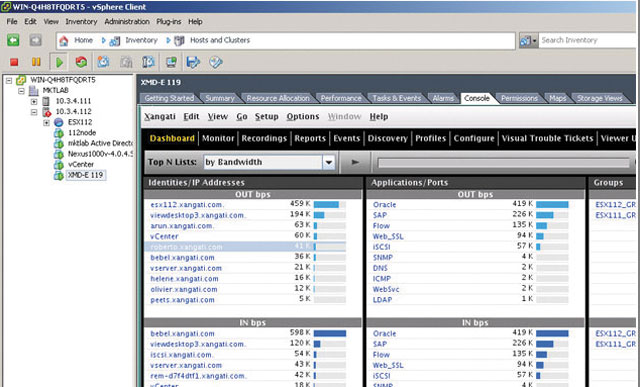Click the red Power Off stop icon
This screenshot has height=387, width=640.
(x=14, y=62)
